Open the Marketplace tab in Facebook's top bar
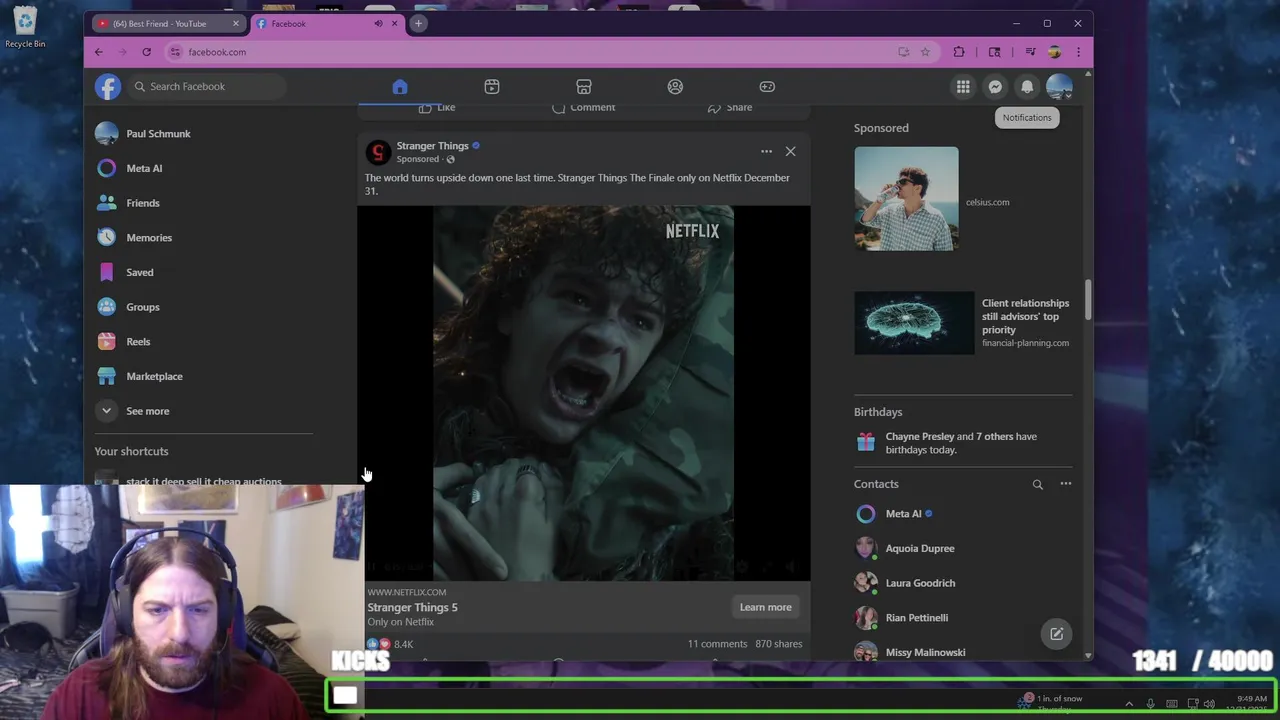 point(584,87)
